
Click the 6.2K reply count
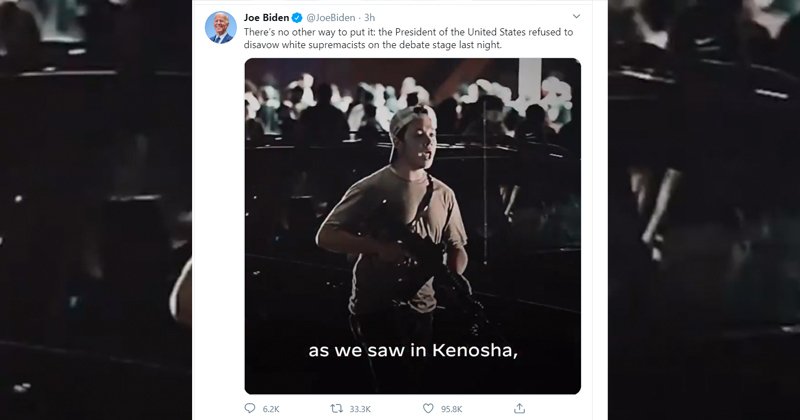[x=271, y=409]
